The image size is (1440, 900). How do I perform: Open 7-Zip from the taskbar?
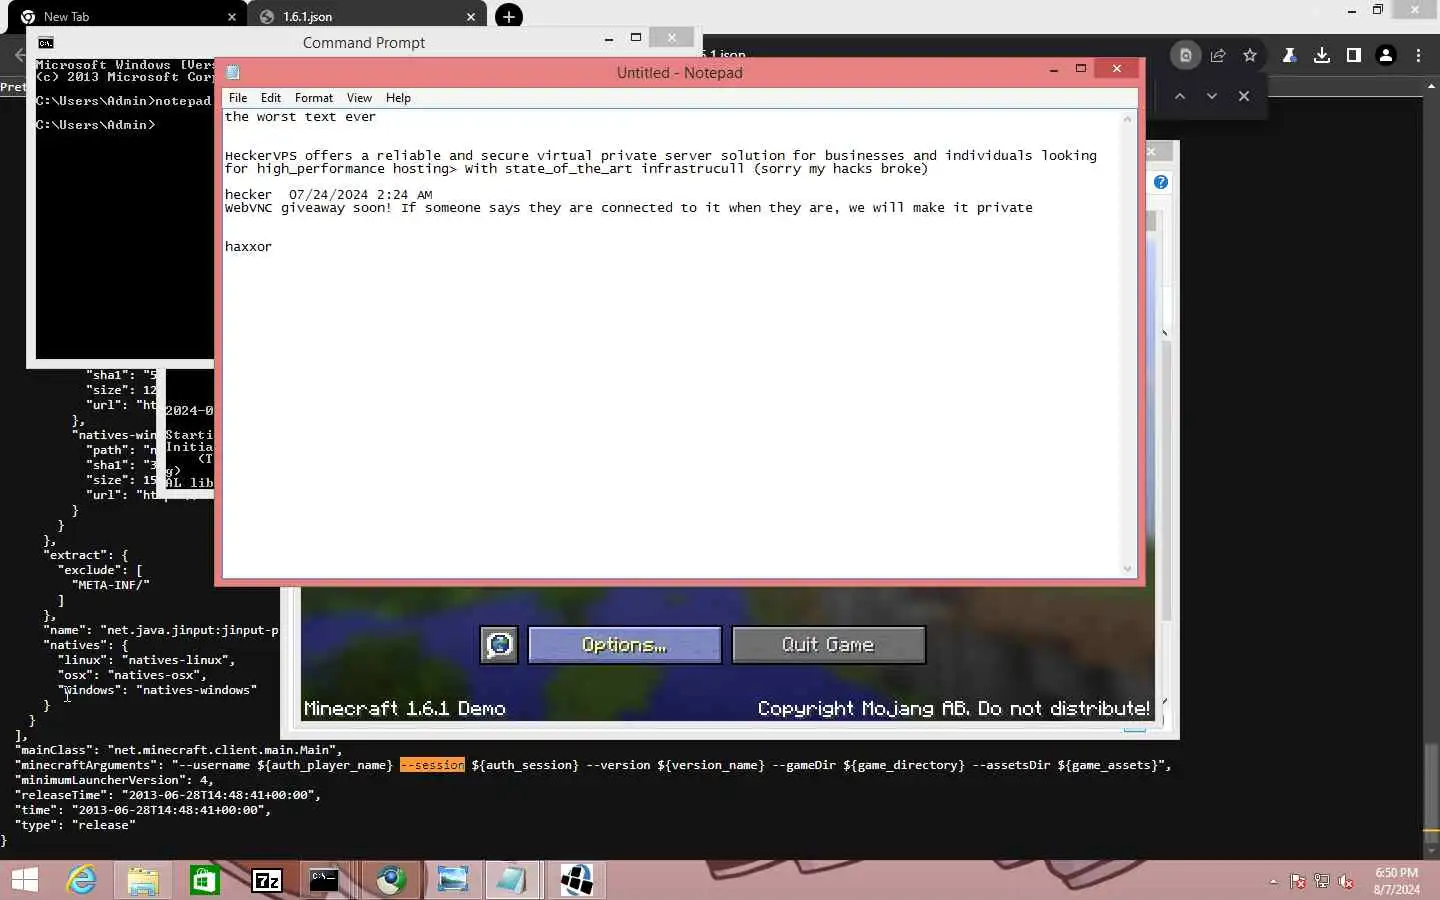point(267,880)
